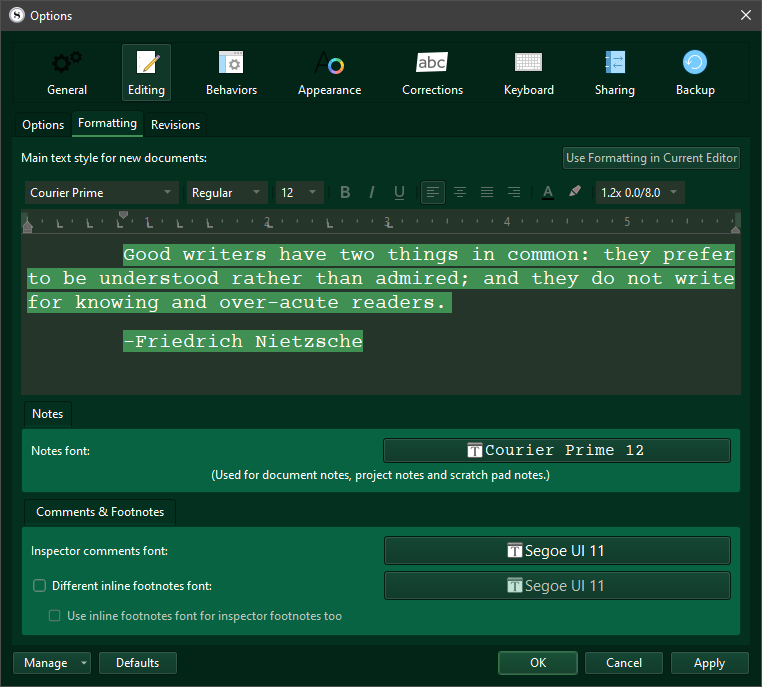Open the Behaviors options section
Image resolution: width=762 pixels, height=687 pixels.
pos(231,73)
